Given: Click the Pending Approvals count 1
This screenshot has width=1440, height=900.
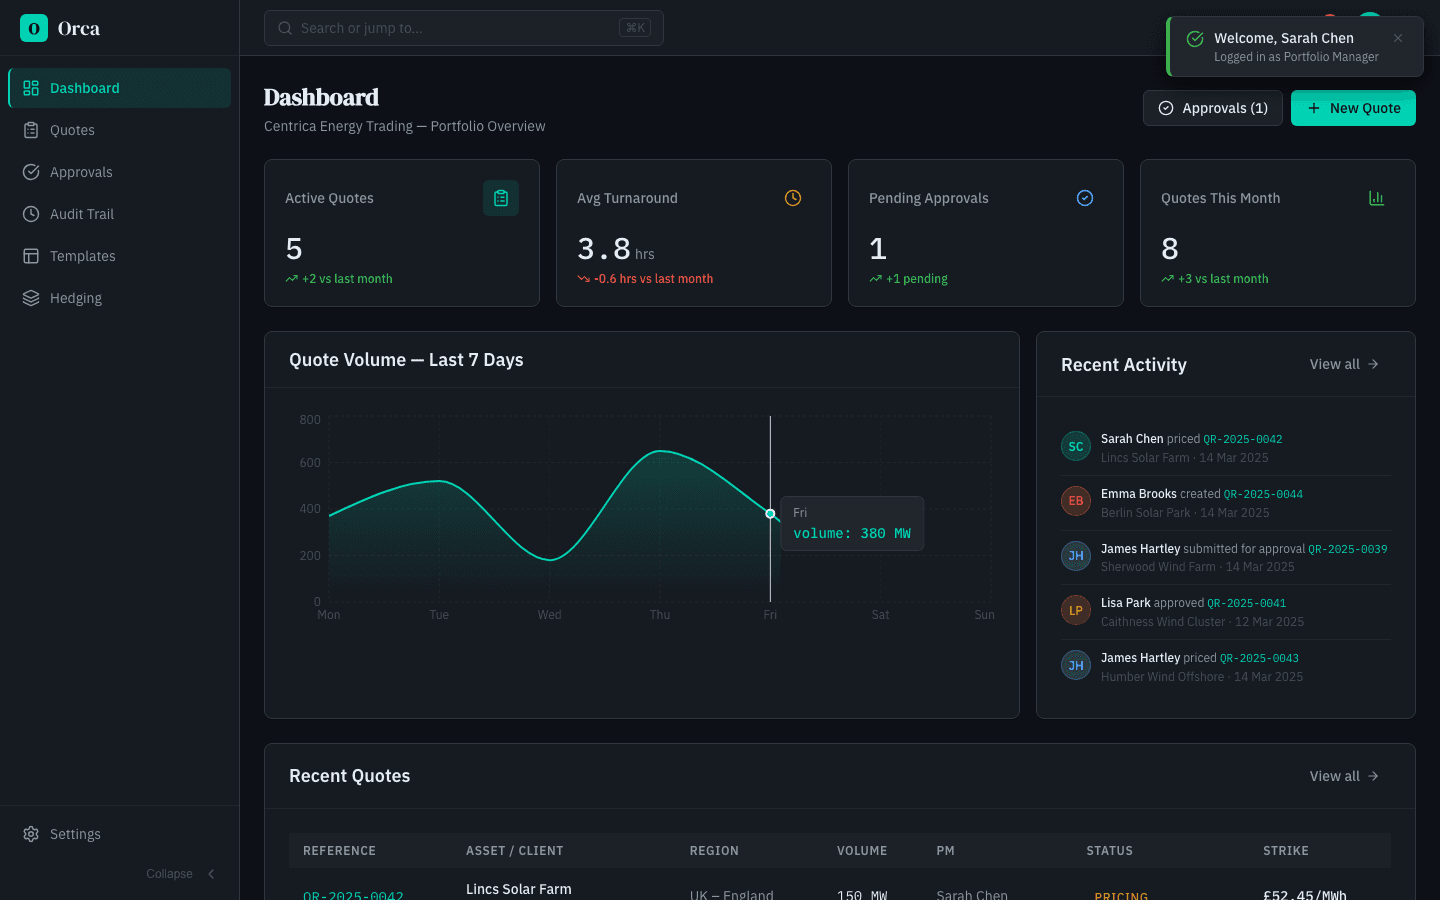Looking at the screenshot, I should (878, 249).
